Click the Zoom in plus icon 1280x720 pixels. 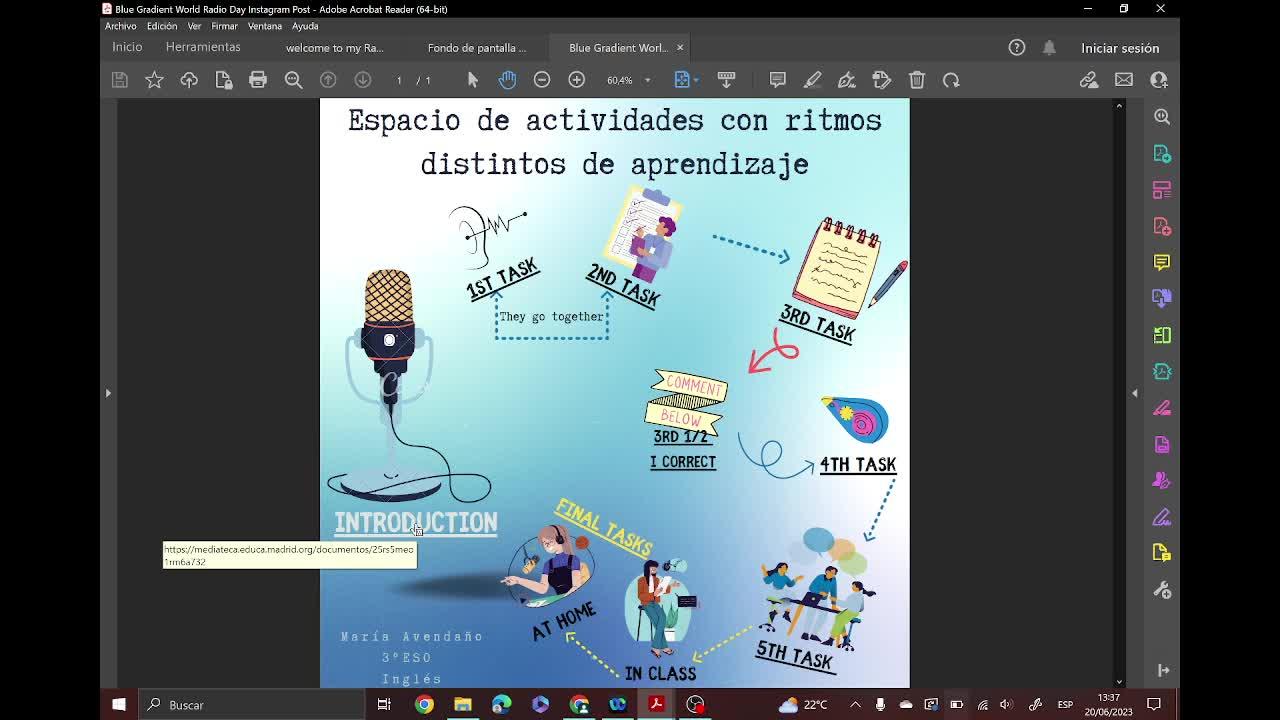click(x=577, y=80)
